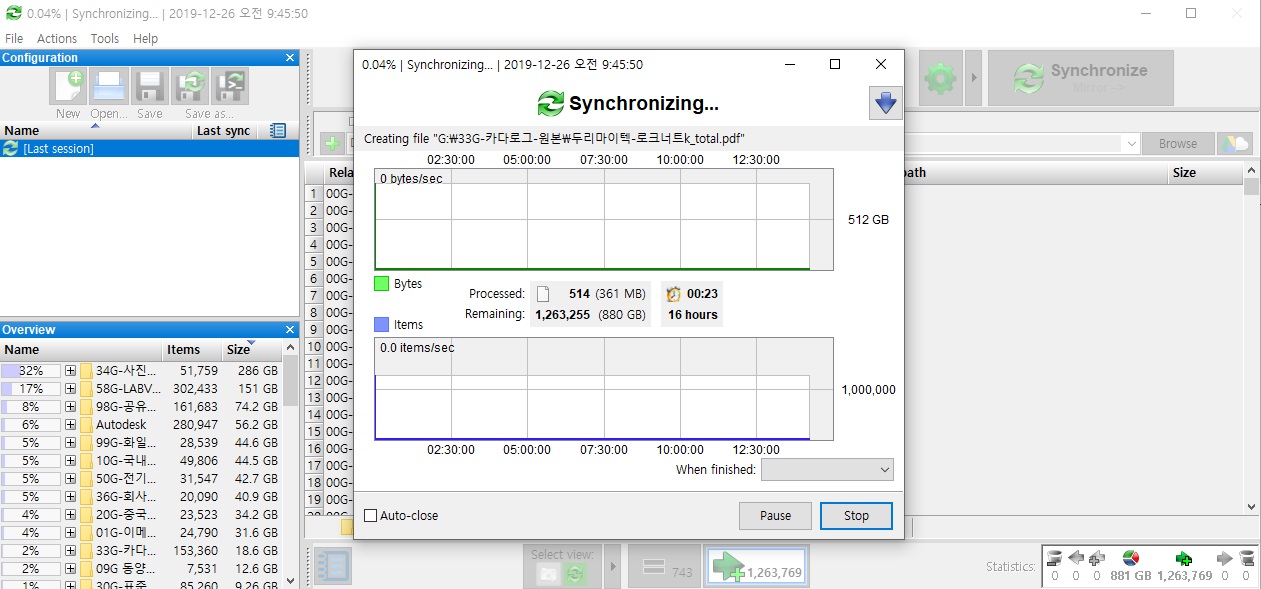1261x589 pixels.
Task: Expand the 99G folder in Overview
Action: click(70, 443)
